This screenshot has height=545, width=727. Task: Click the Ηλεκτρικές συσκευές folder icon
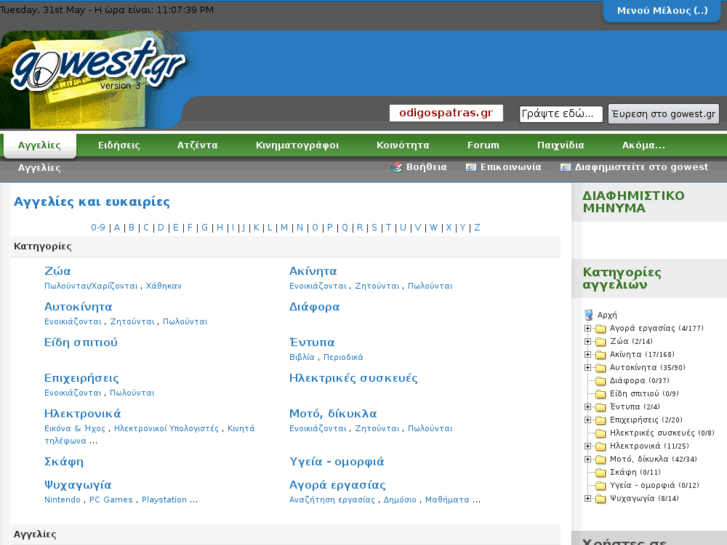coord(600,433)
